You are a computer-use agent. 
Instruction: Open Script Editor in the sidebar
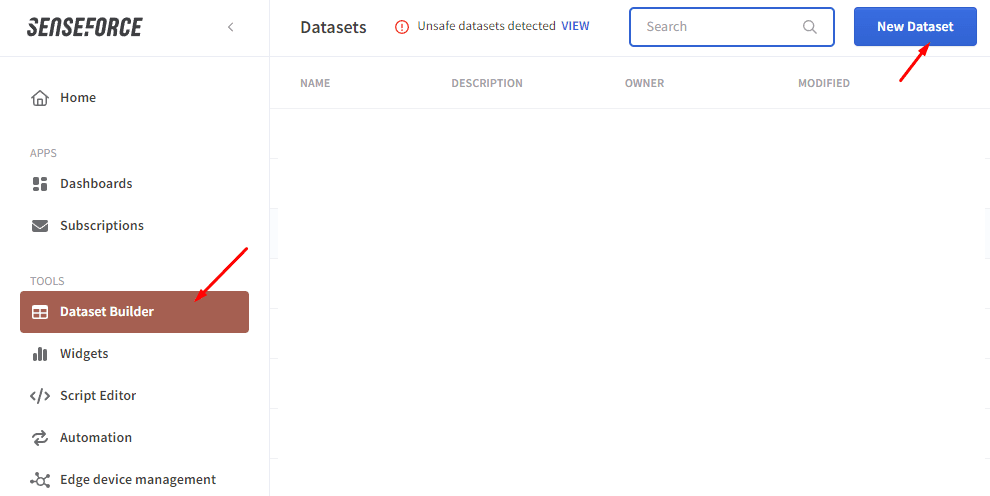click(x=134, y=396)
